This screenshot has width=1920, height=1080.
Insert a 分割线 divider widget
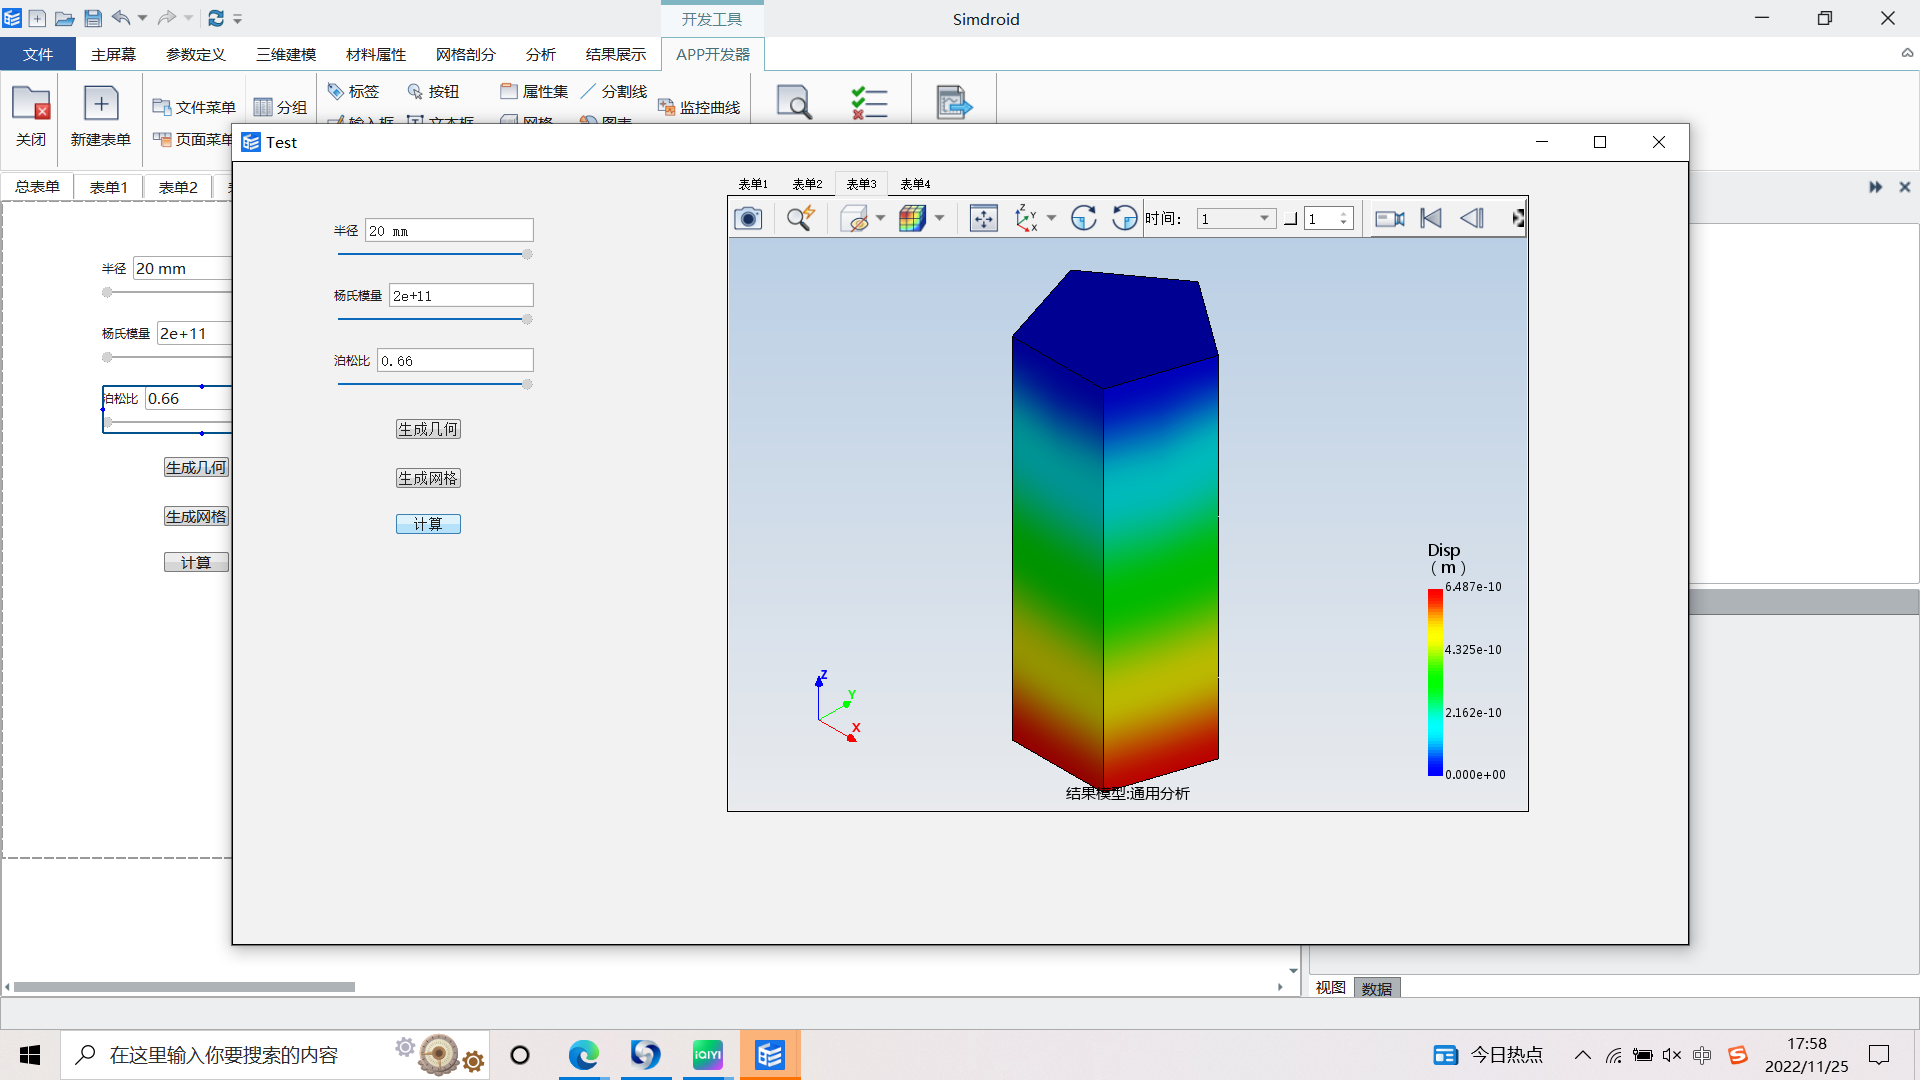coord(614,91)
